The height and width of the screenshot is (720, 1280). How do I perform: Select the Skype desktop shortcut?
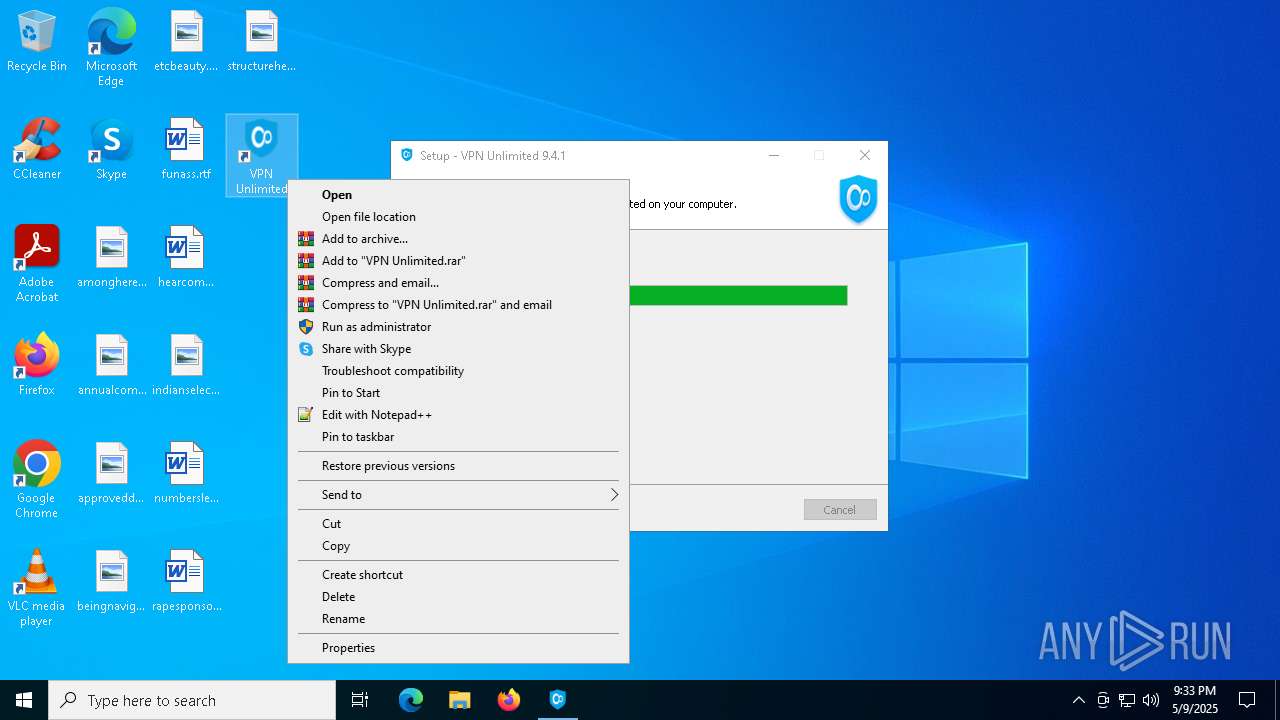coord(111,150)
